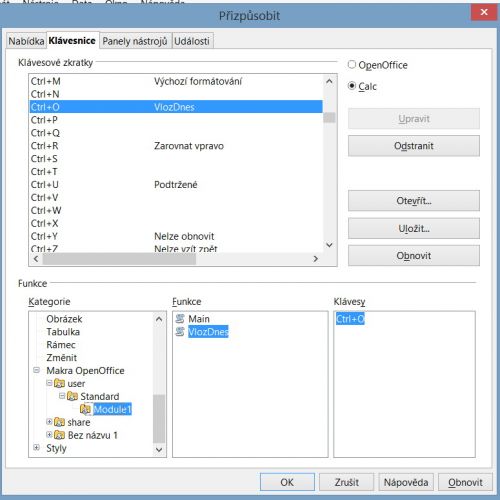Open help with Nápověda button
Viewport: 500px width, 500px height.
point(406,482)
